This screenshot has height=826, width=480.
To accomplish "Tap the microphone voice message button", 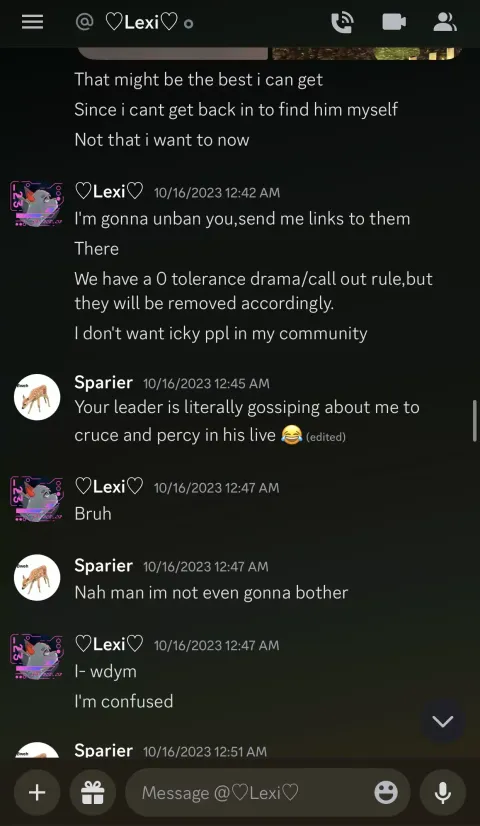I will (x=443, y=792).
